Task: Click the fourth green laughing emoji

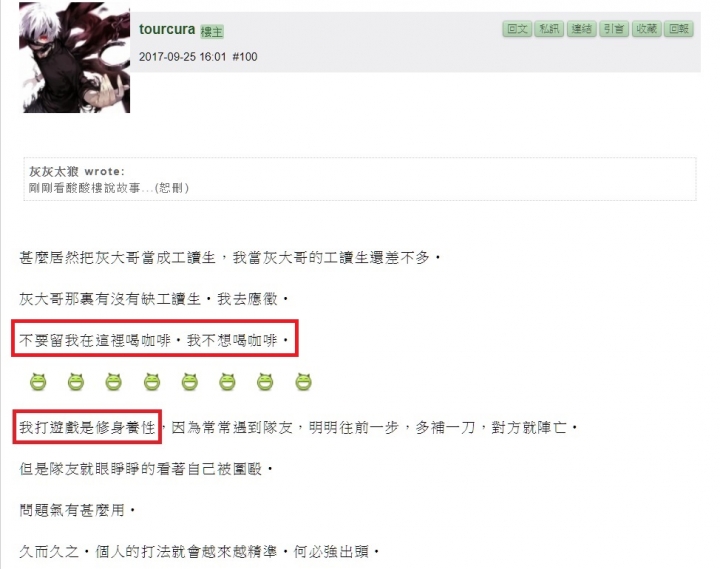Action: tap(152, 382)
